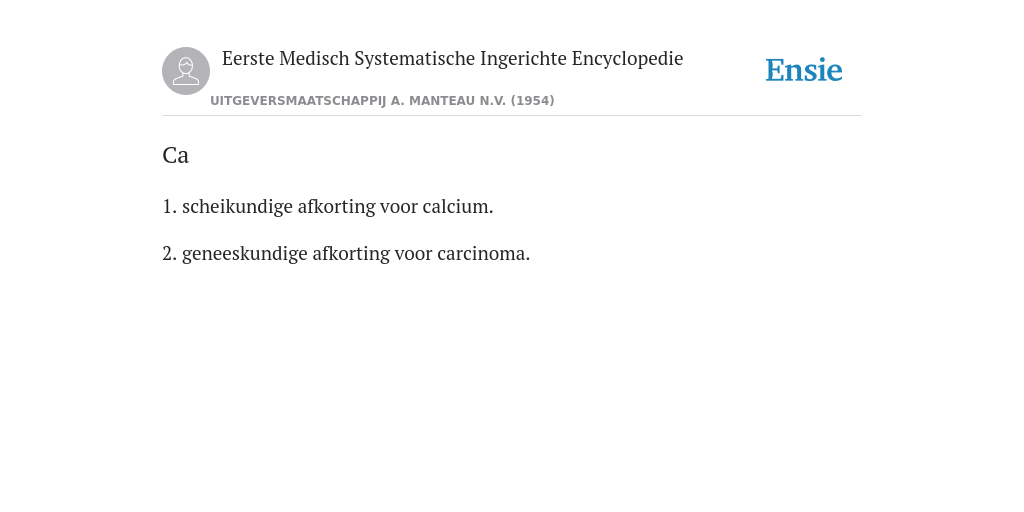Open Eerste Medisch Systematische Ingerichte Encyclopedie title
This screenshot has height=512, width=1024.
pyautogui.click(x=453, y=59)
